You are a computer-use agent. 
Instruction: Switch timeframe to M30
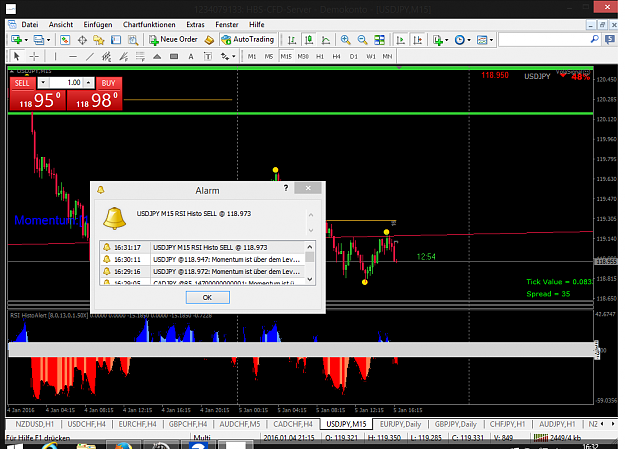[x=303, y=57]
